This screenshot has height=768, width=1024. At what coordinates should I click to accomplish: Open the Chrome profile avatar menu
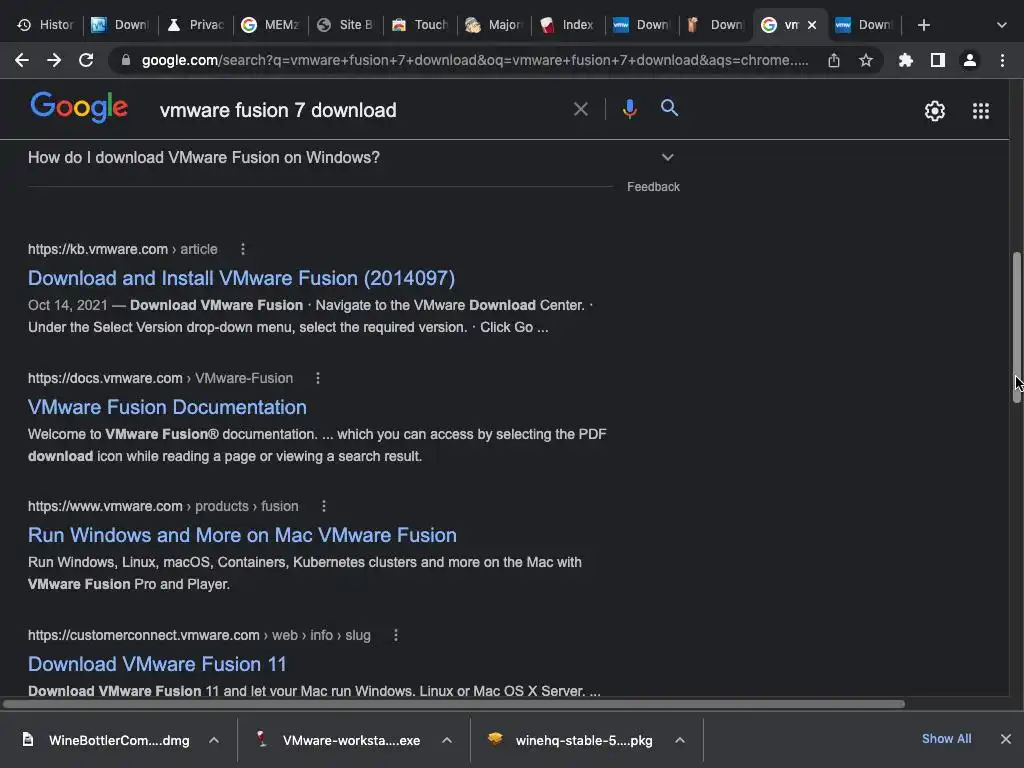970,60
